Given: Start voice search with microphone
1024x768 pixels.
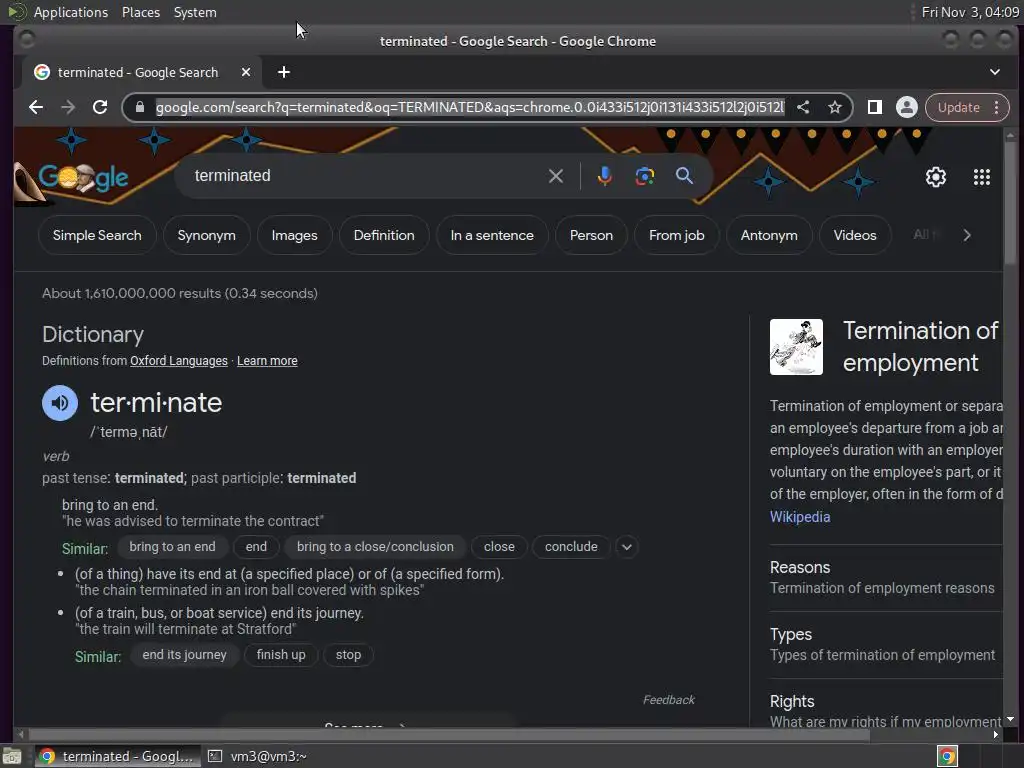Looking at the screenshot, I should (x=605, y=176).
